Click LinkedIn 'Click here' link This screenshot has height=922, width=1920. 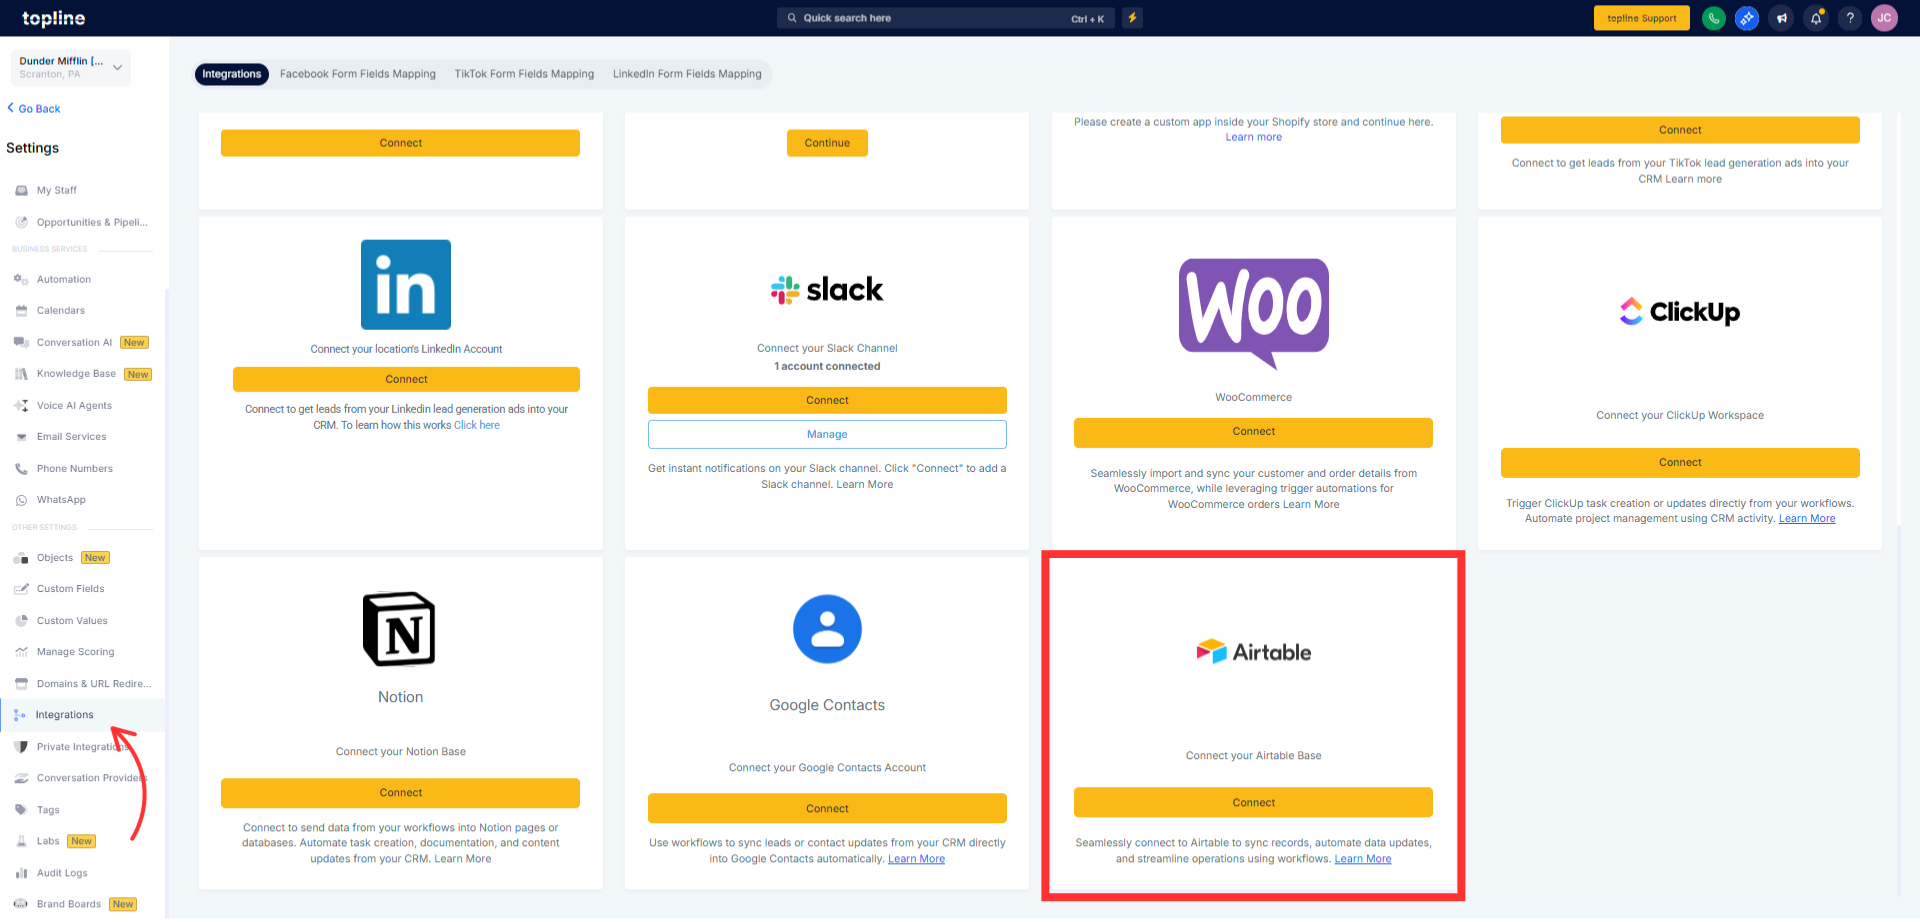[x=477, y=425]
